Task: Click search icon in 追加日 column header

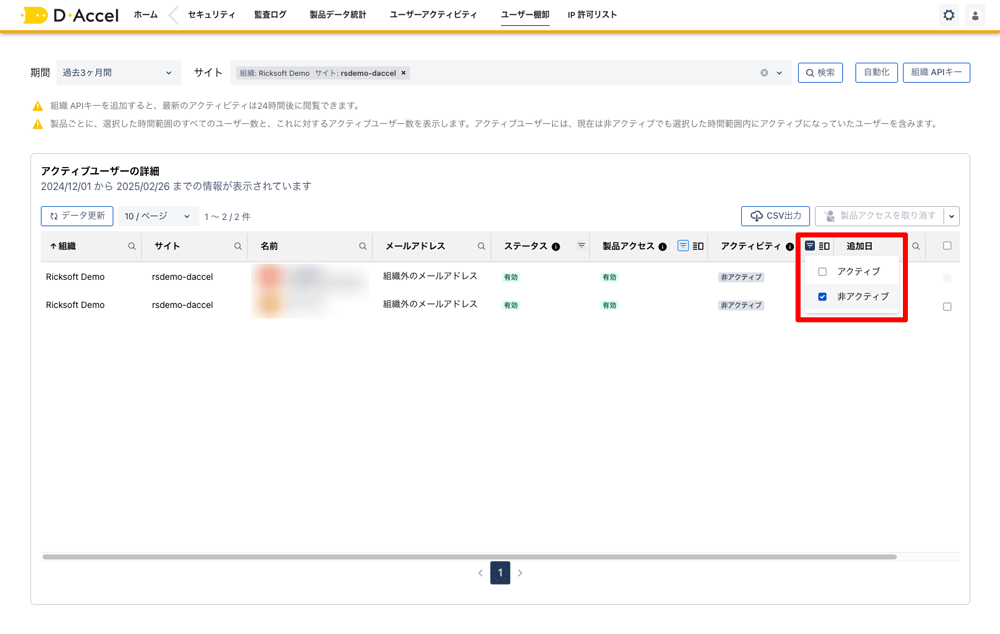Action: pyautogui.click(x=915, y=246)
